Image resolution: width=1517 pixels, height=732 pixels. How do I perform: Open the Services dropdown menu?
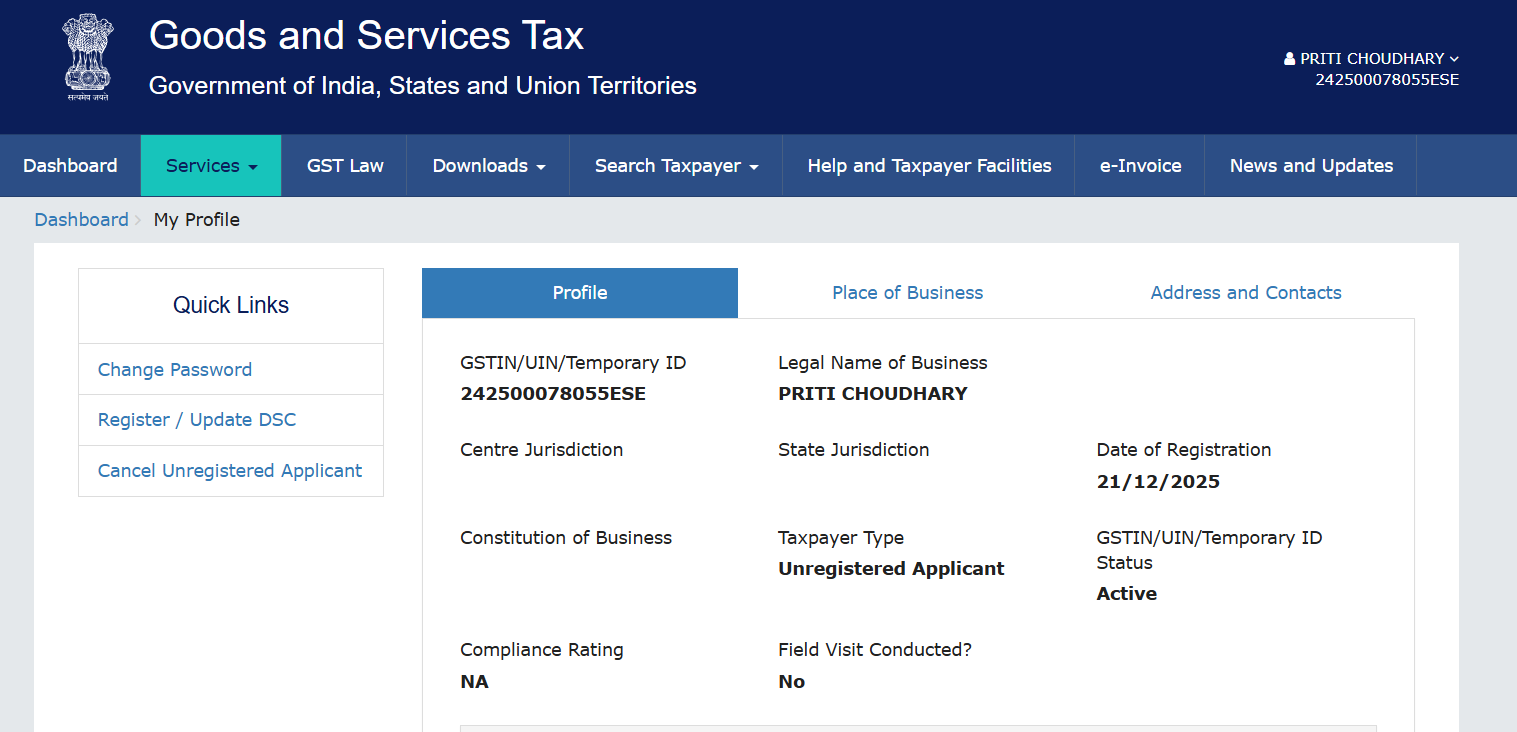(x=211, y=166)
